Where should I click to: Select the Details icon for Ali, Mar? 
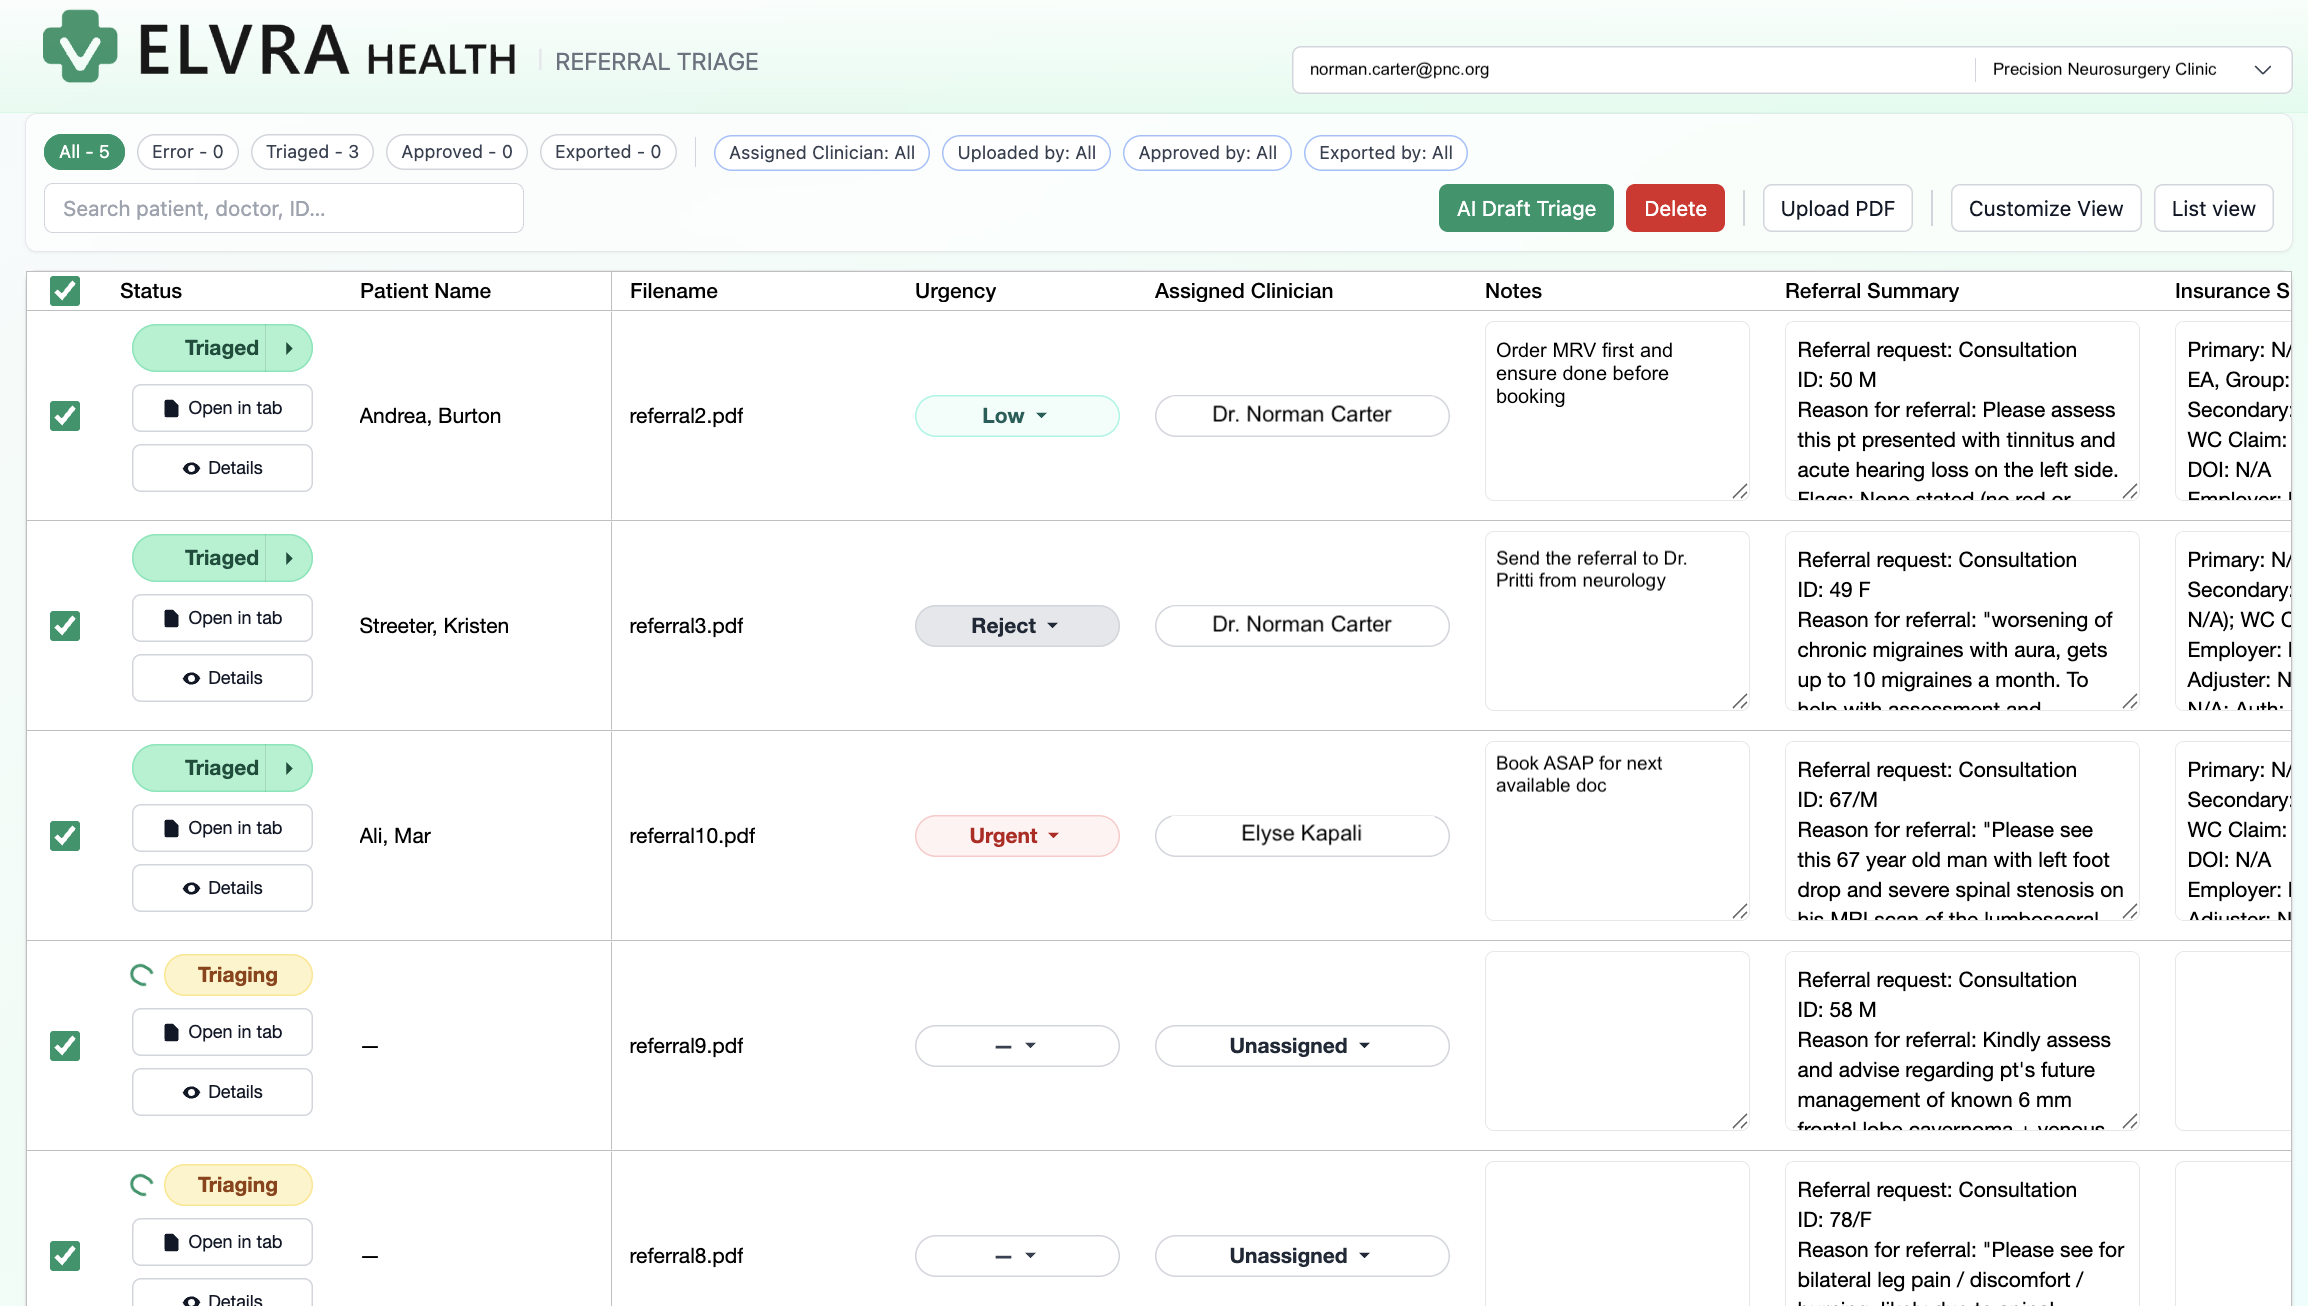(x=221, y=887)
